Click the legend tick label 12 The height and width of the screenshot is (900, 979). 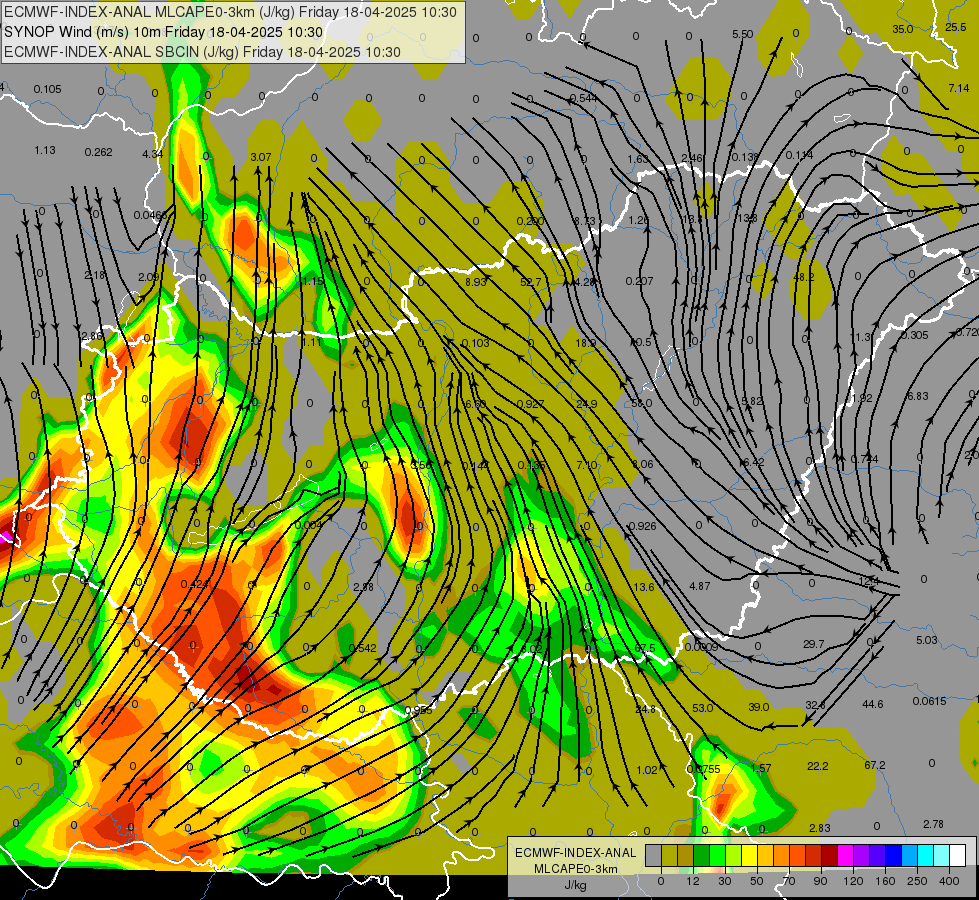(x=693, y=881)
